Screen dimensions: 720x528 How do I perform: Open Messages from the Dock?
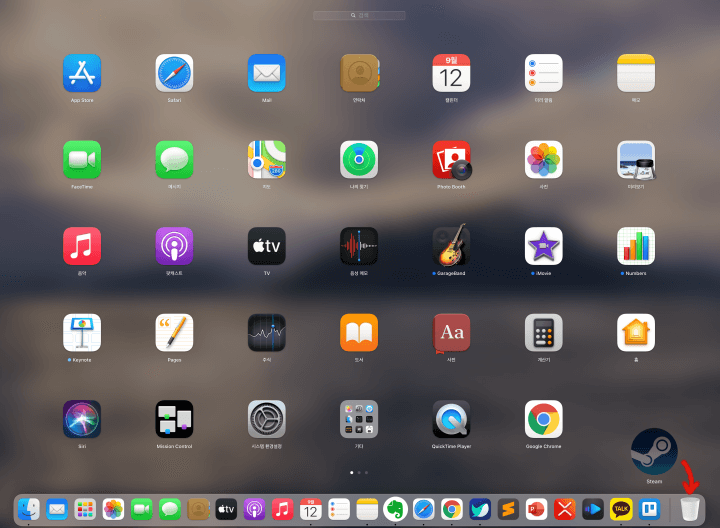click(170, 509)
